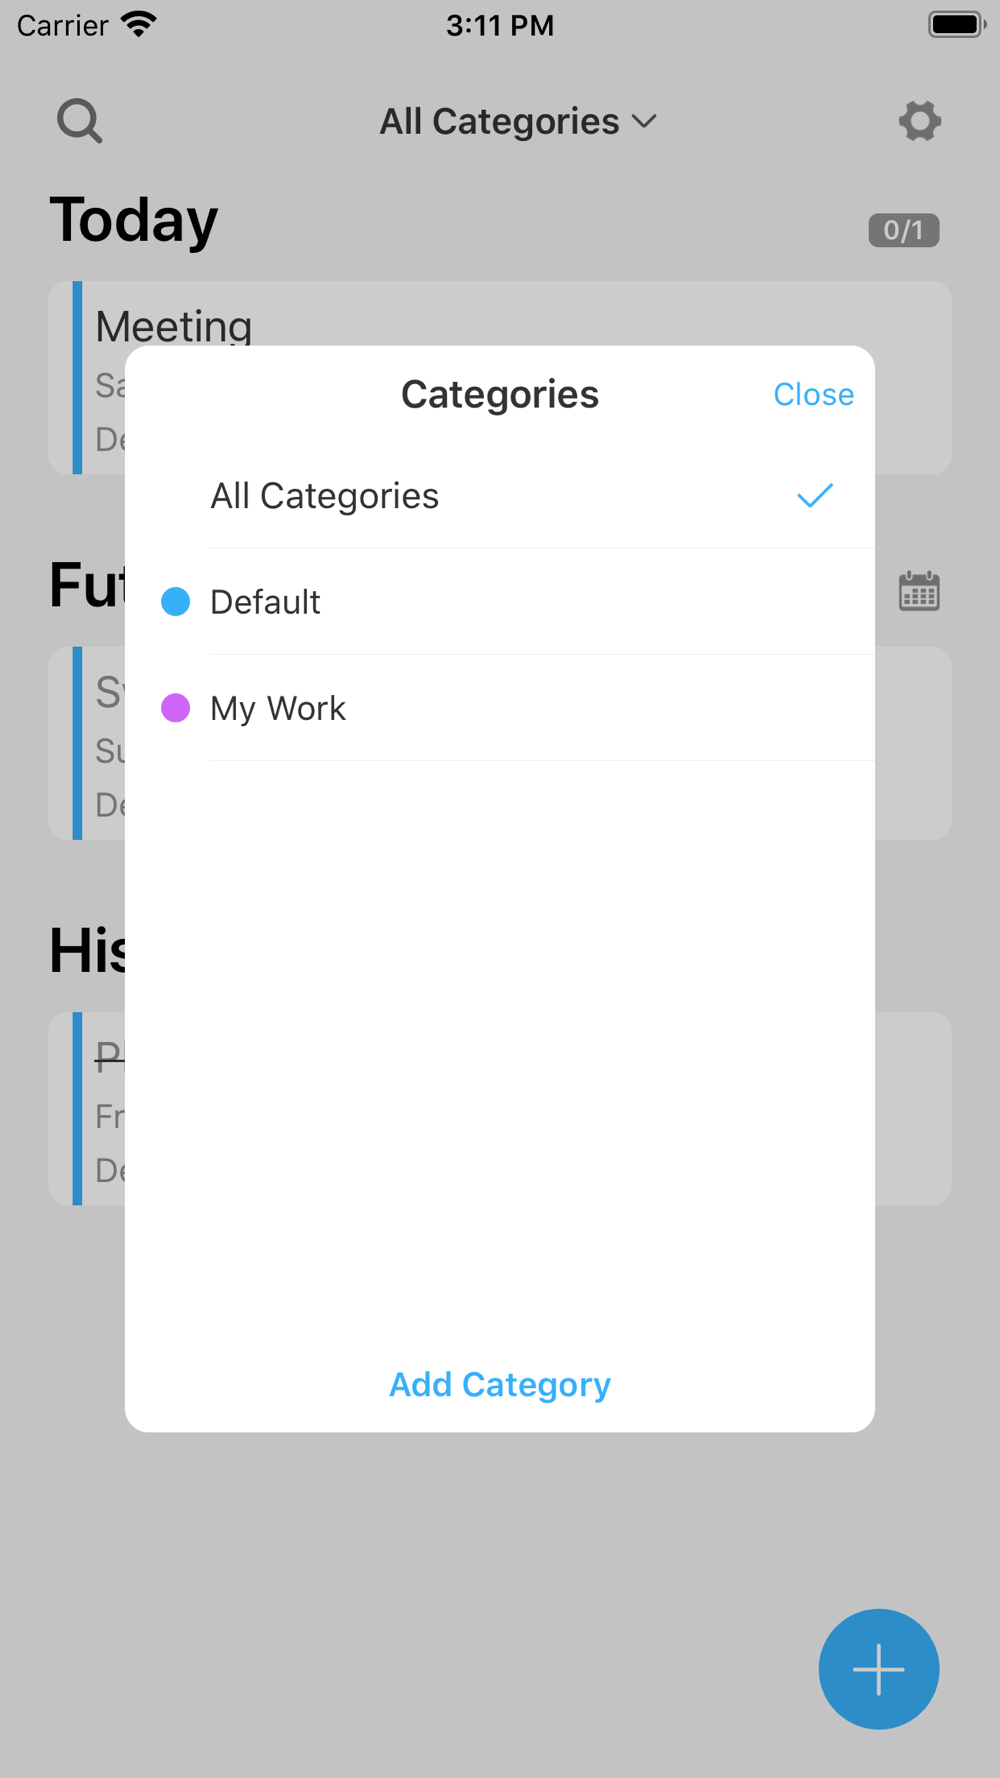Click the battery status icon
Viewport: 1000px width, 1778px height.
coord(957,24)
